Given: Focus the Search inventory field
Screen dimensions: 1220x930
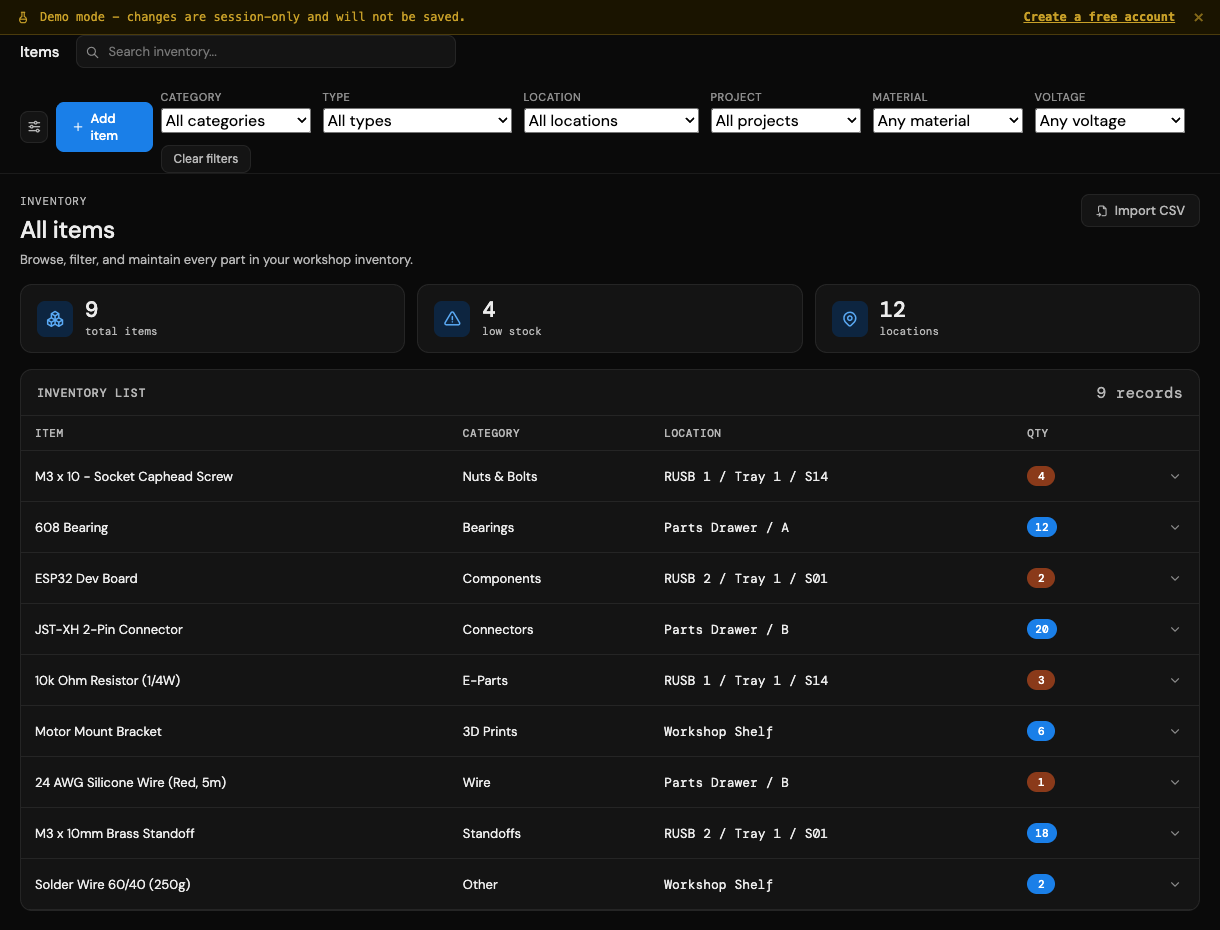Looking at the screenshot, I should (x=266, y=52).
